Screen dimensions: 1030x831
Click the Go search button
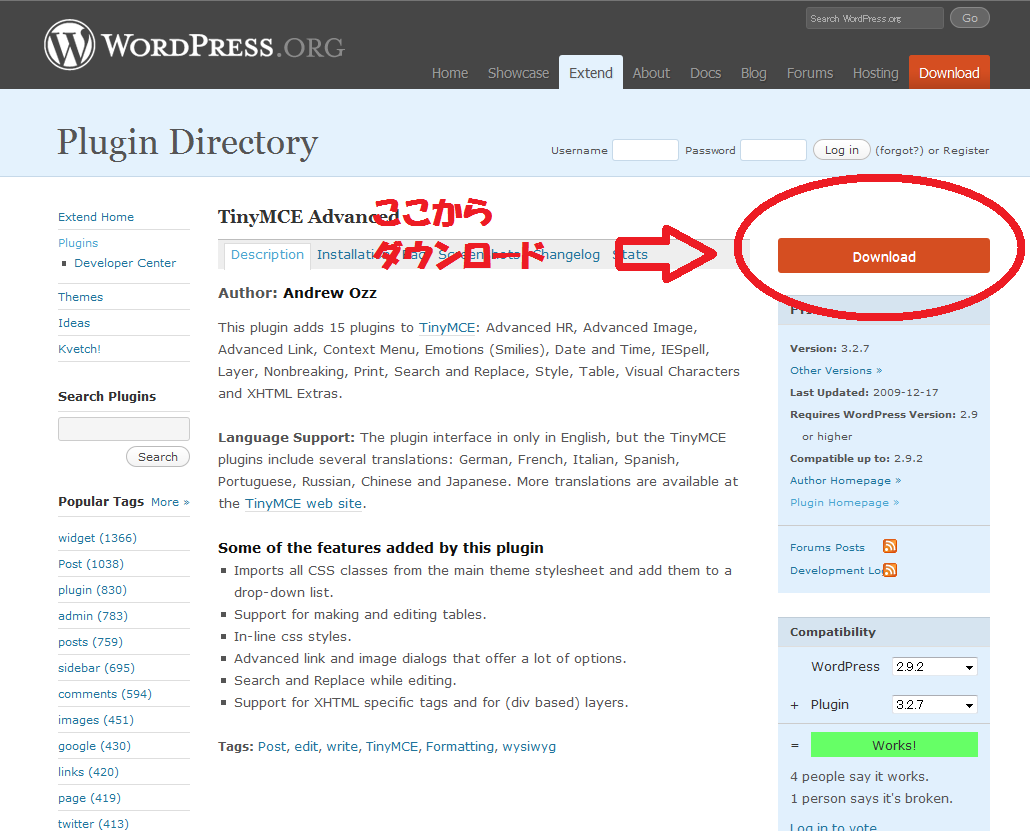(x=970, y=18)
